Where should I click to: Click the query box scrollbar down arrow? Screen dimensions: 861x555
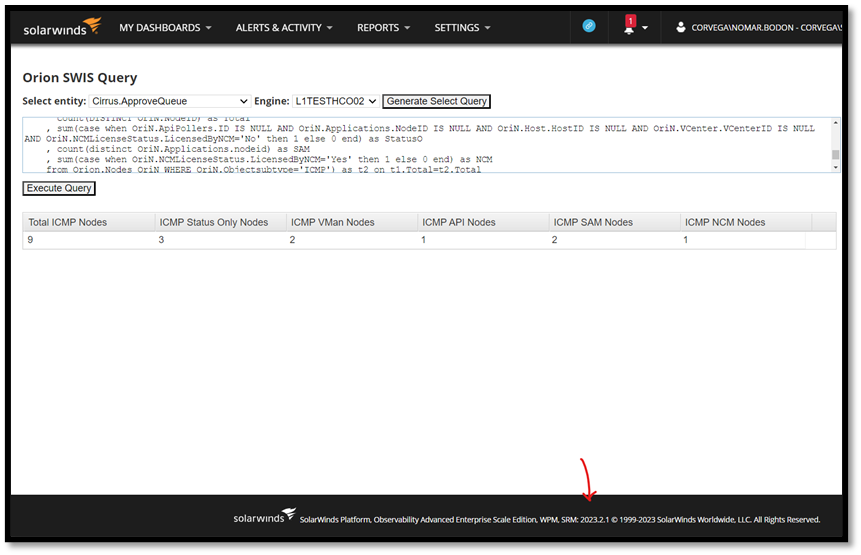[x=836, y=167]
